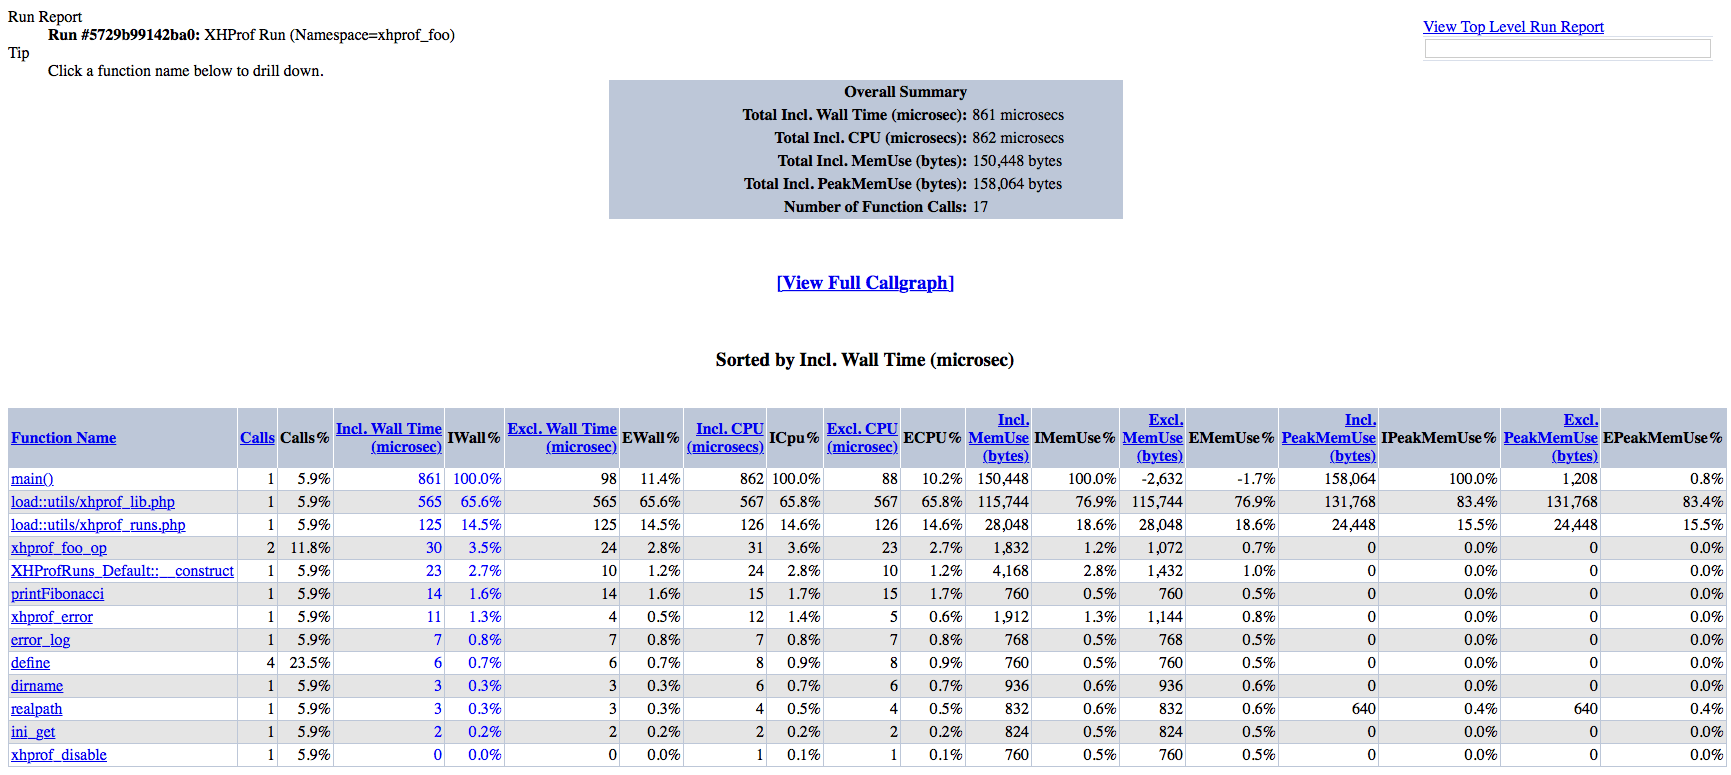Select 4,168 Incl. MemUse in XHProfRuns_Default row

(1010, 571)
